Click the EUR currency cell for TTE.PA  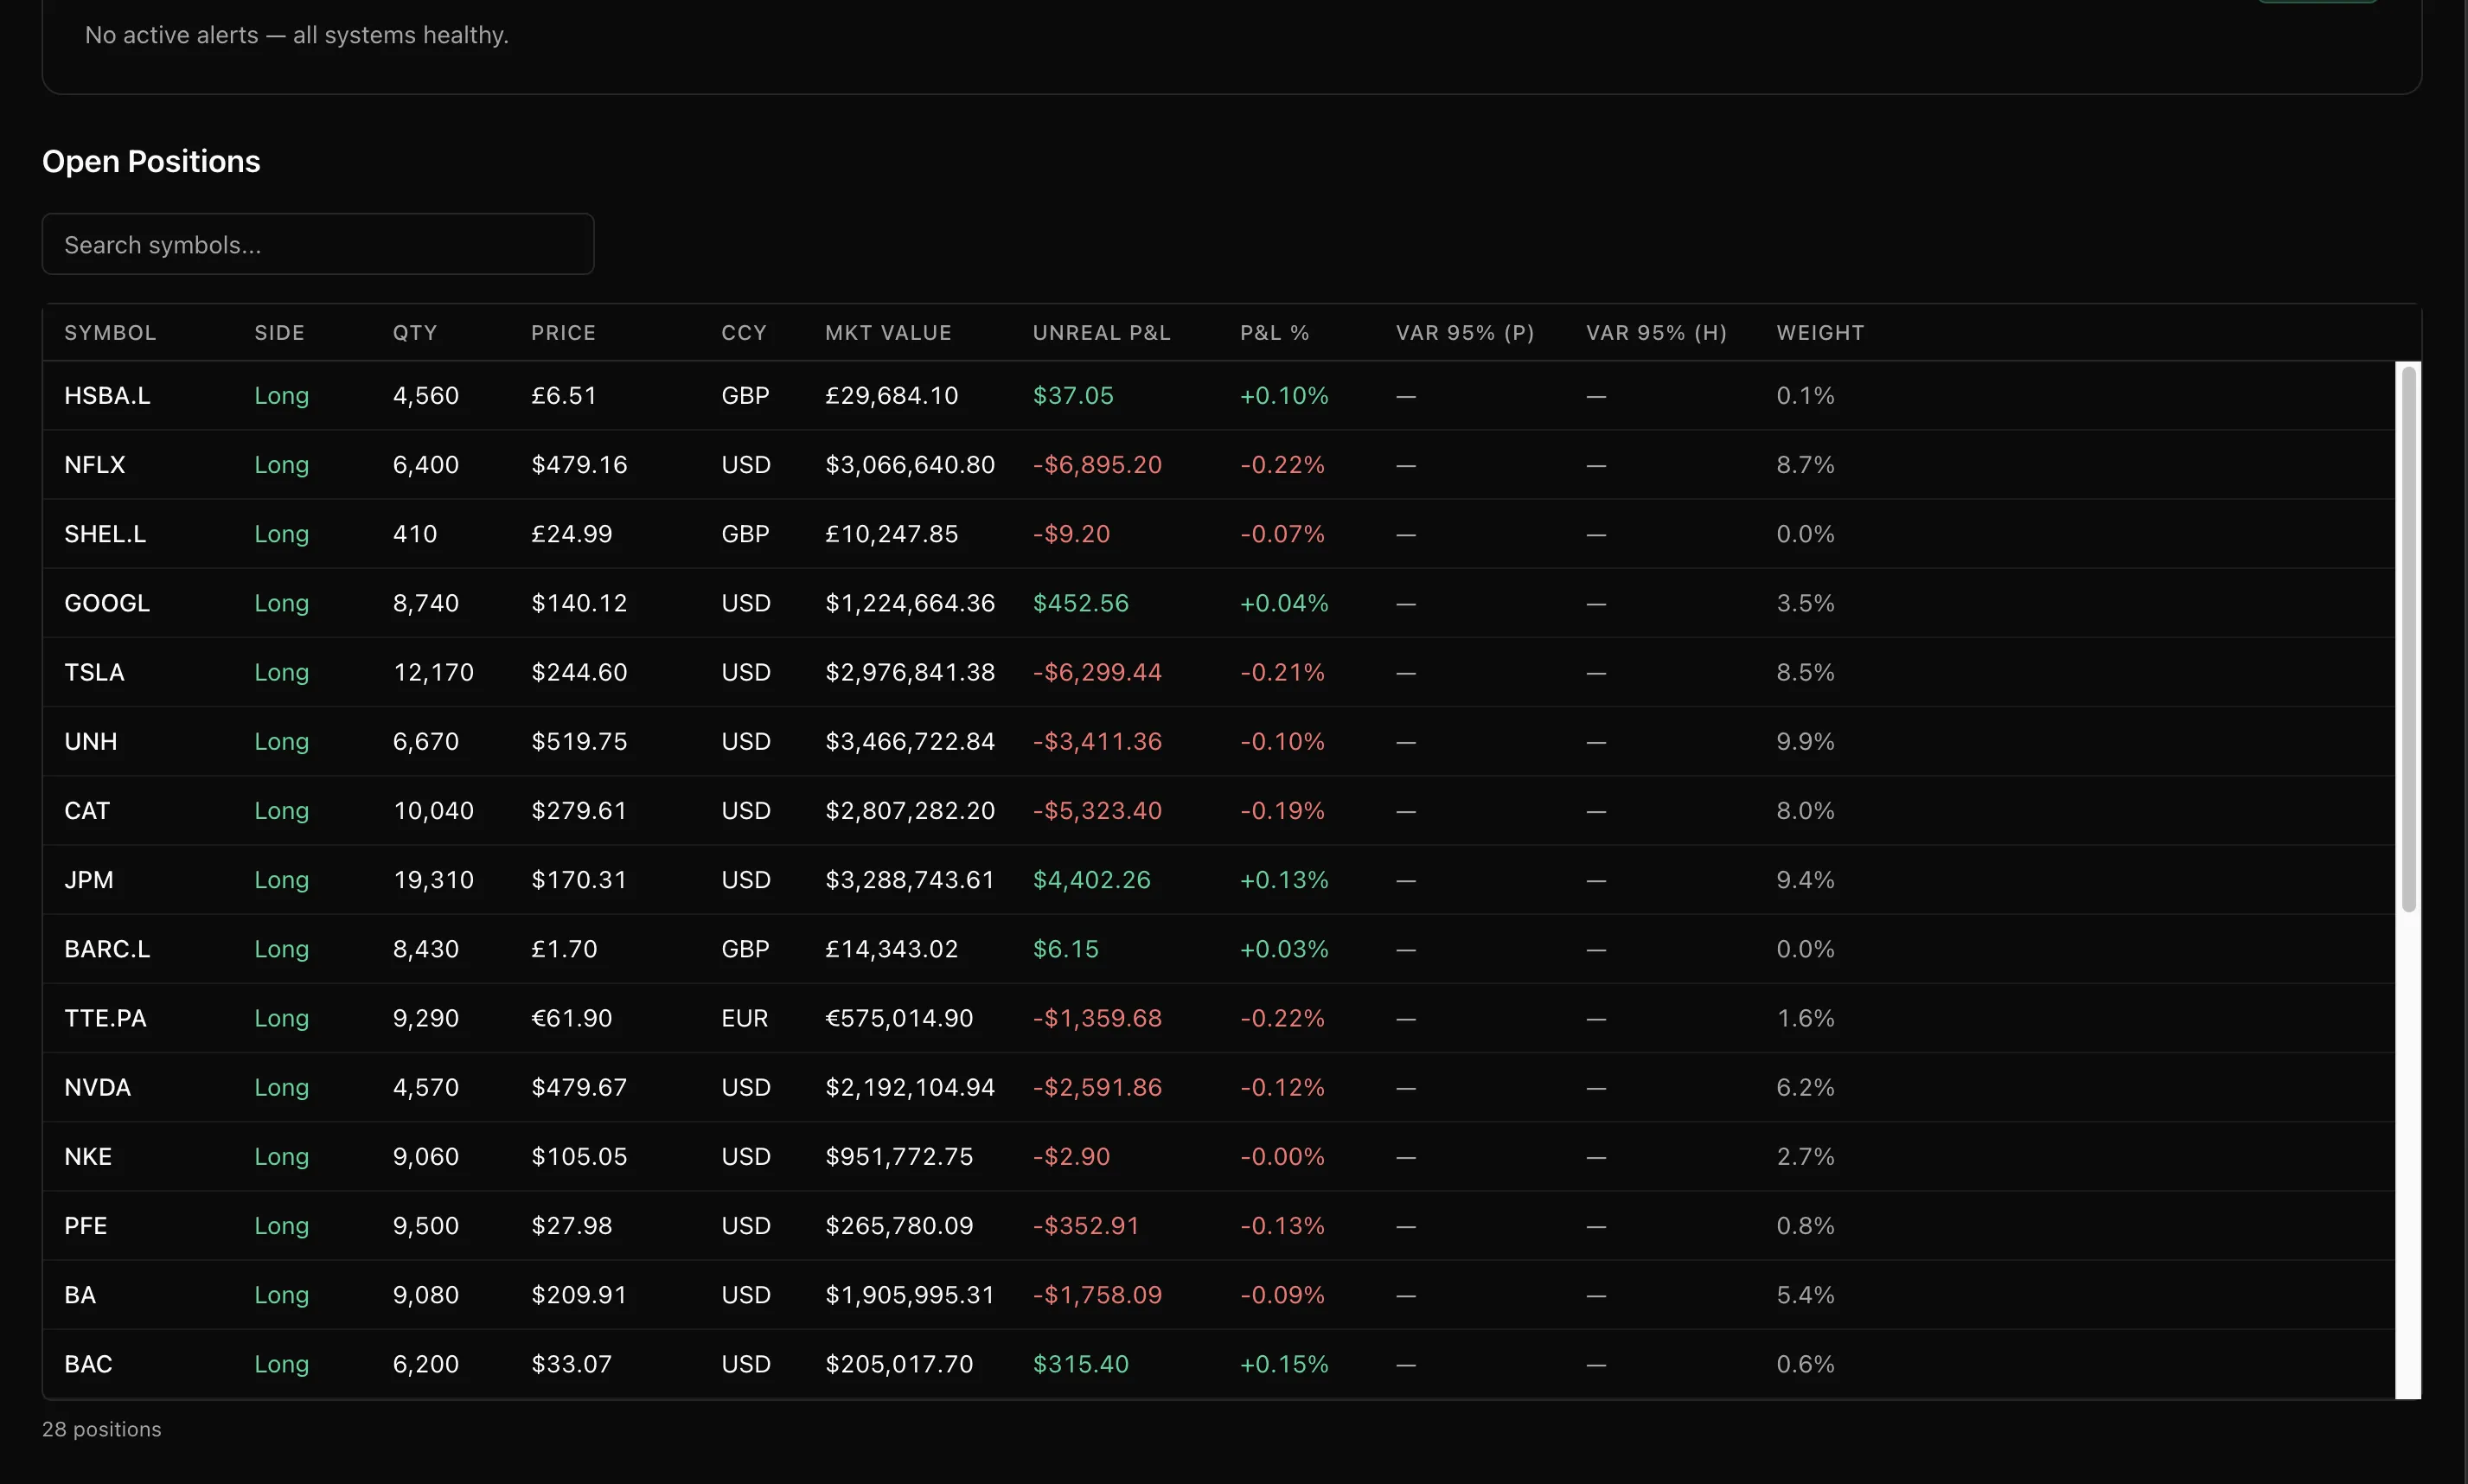744,1017
